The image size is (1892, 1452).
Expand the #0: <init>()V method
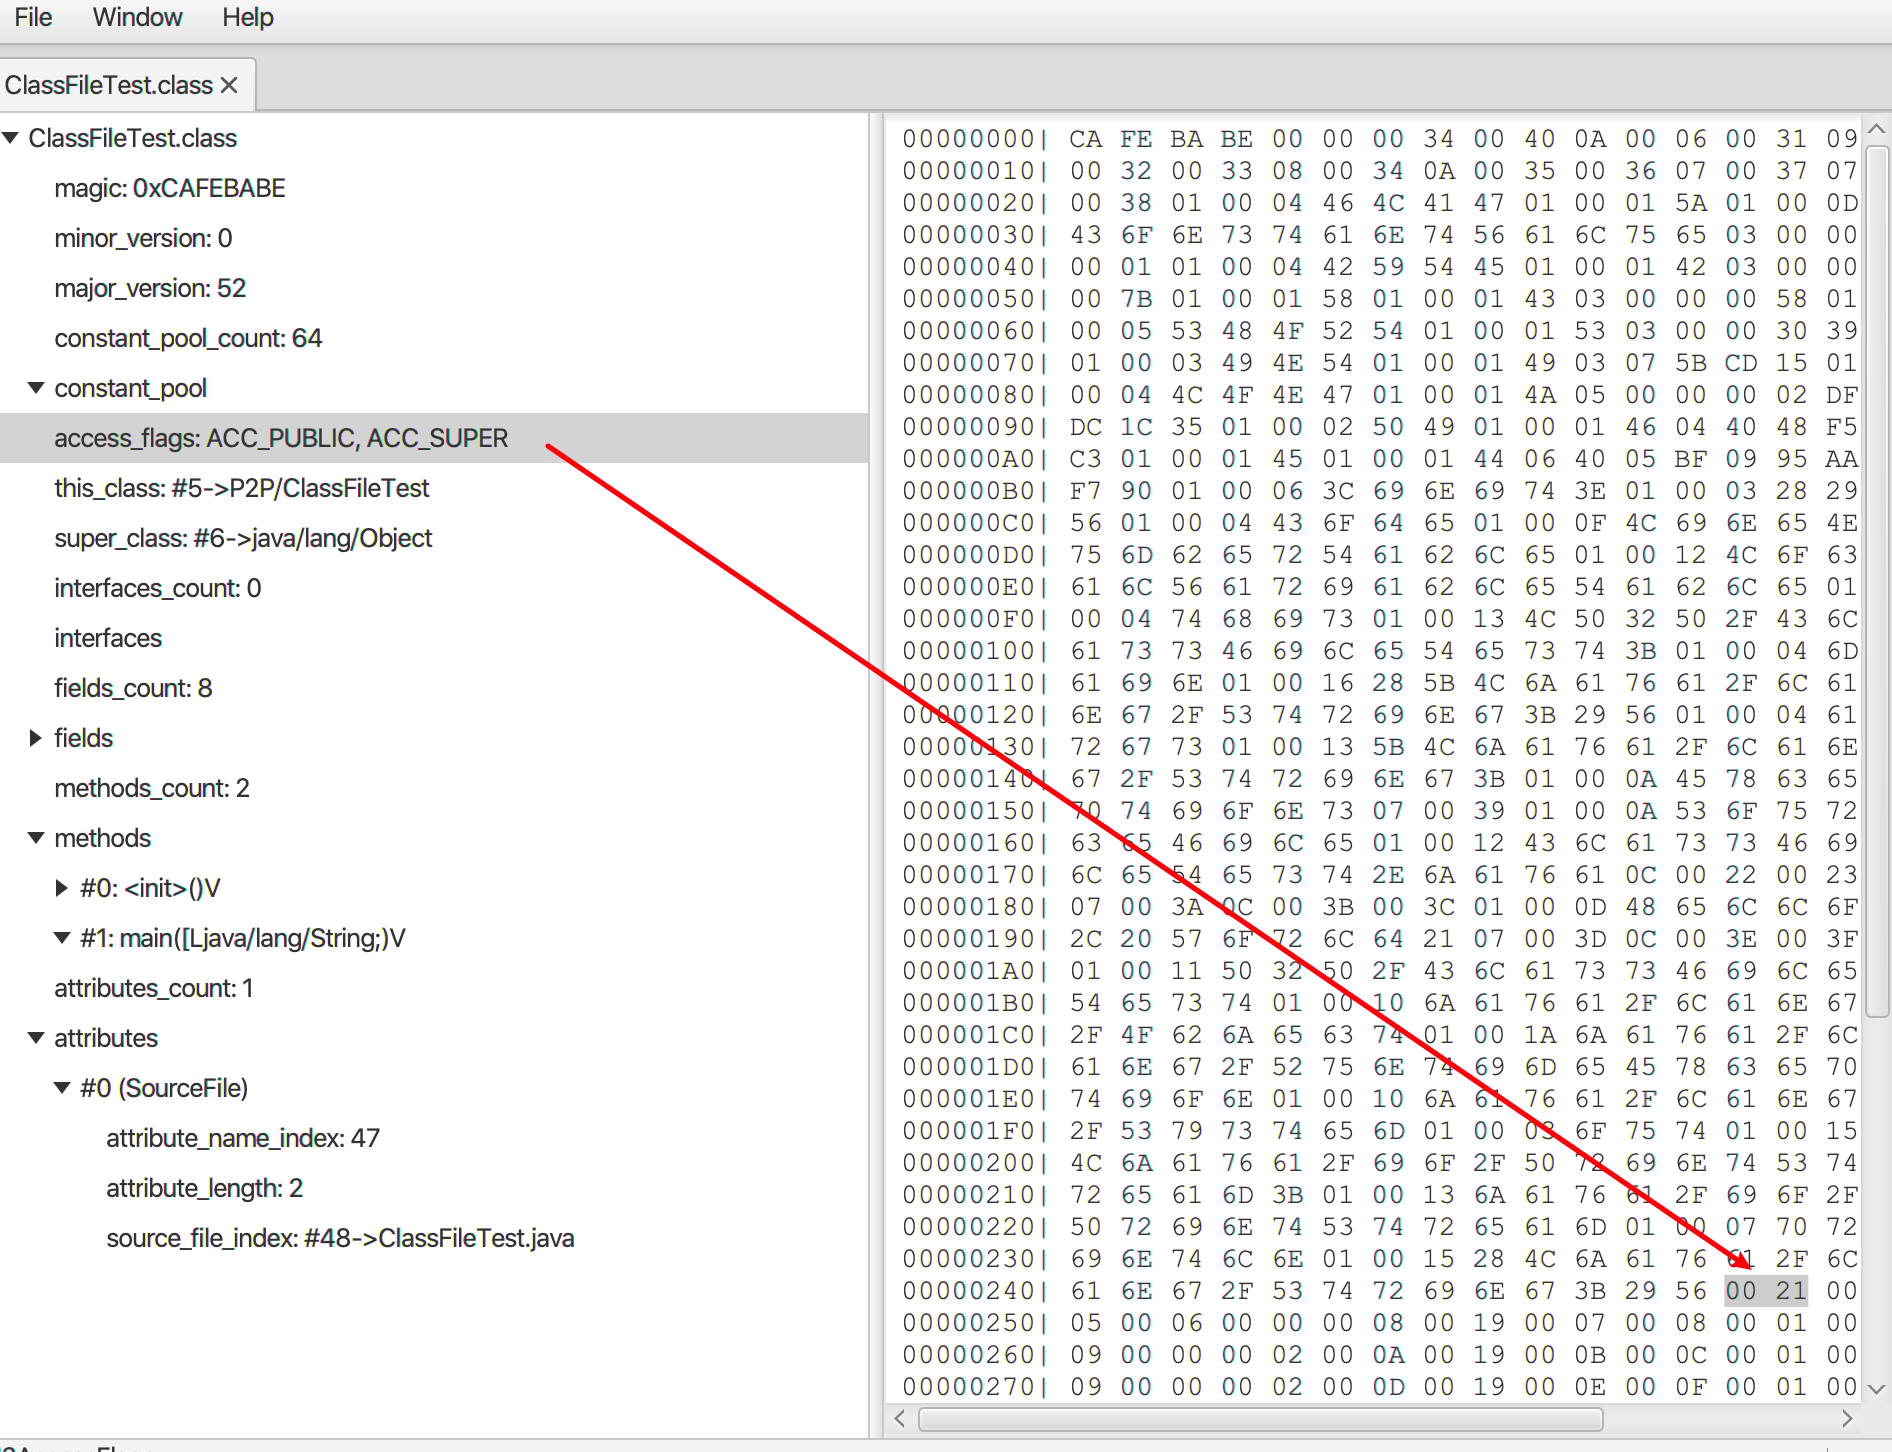pyautogui.click(x=62, y=888)
